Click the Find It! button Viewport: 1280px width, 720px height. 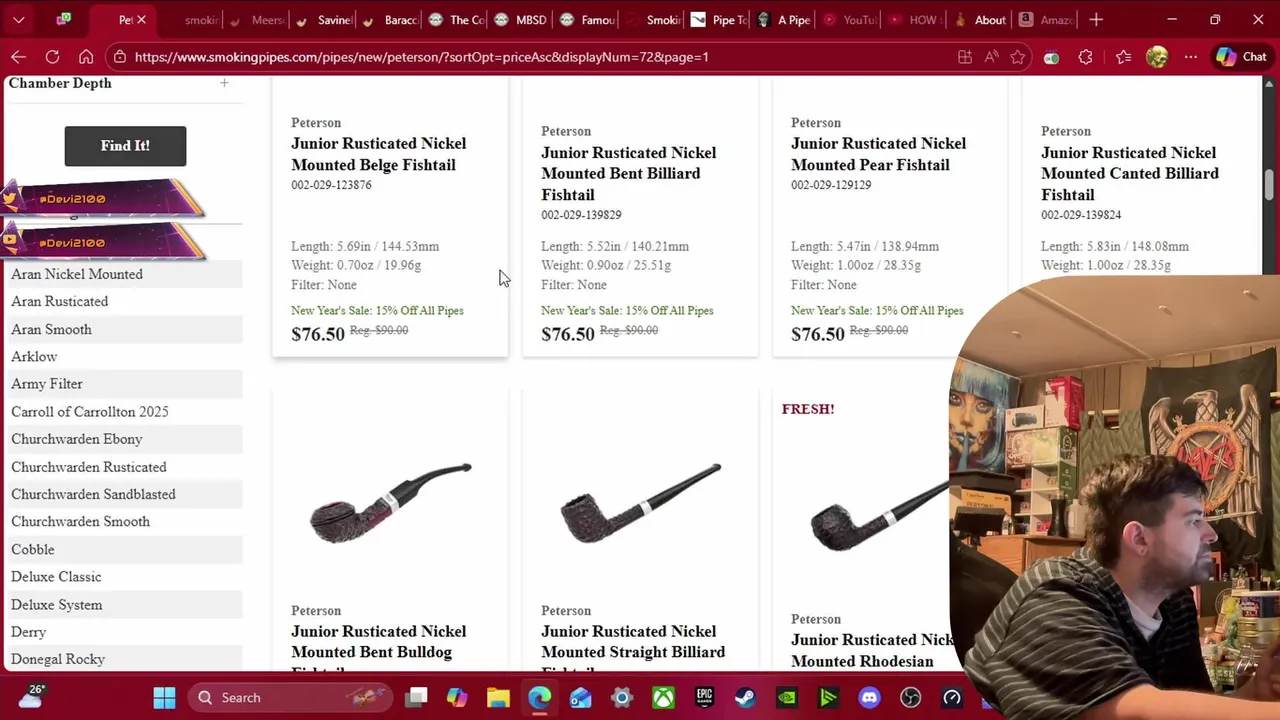click(x=125, y=146)
